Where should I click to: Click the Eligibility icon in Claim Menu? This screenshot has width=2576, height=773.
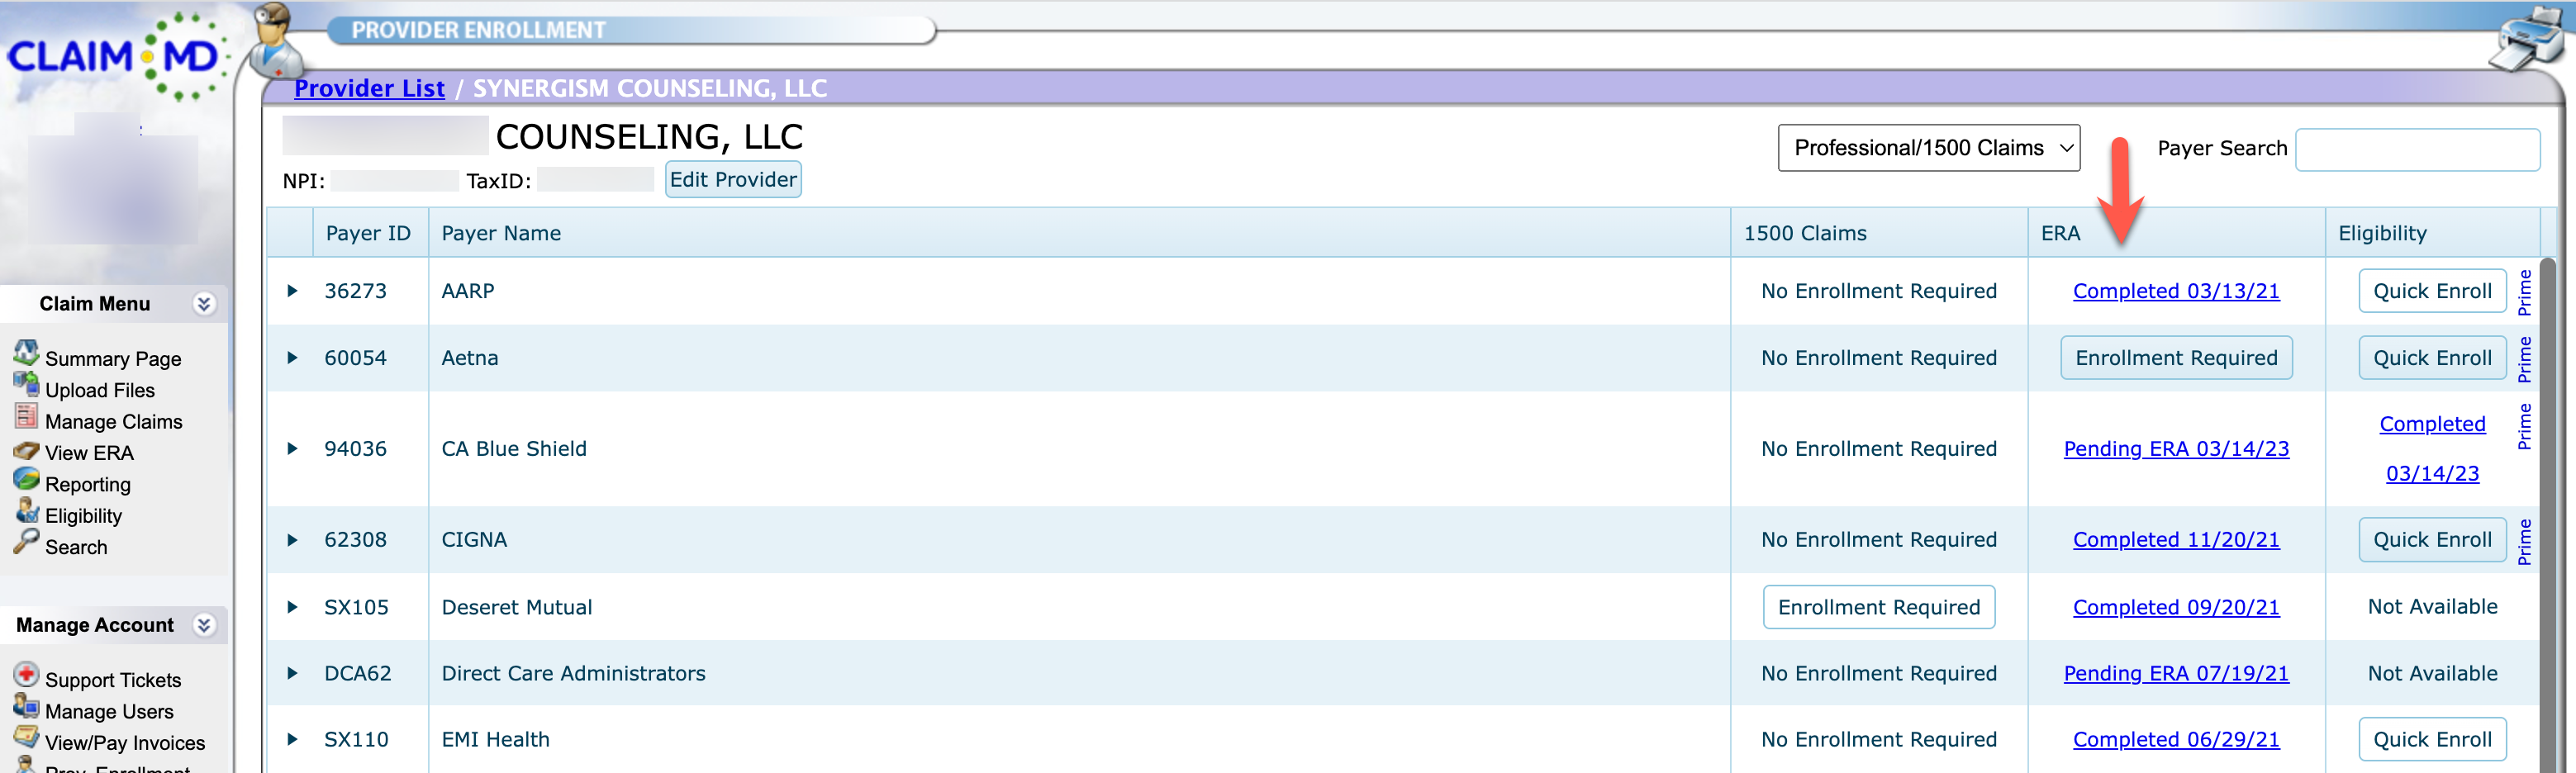(26, 512)
